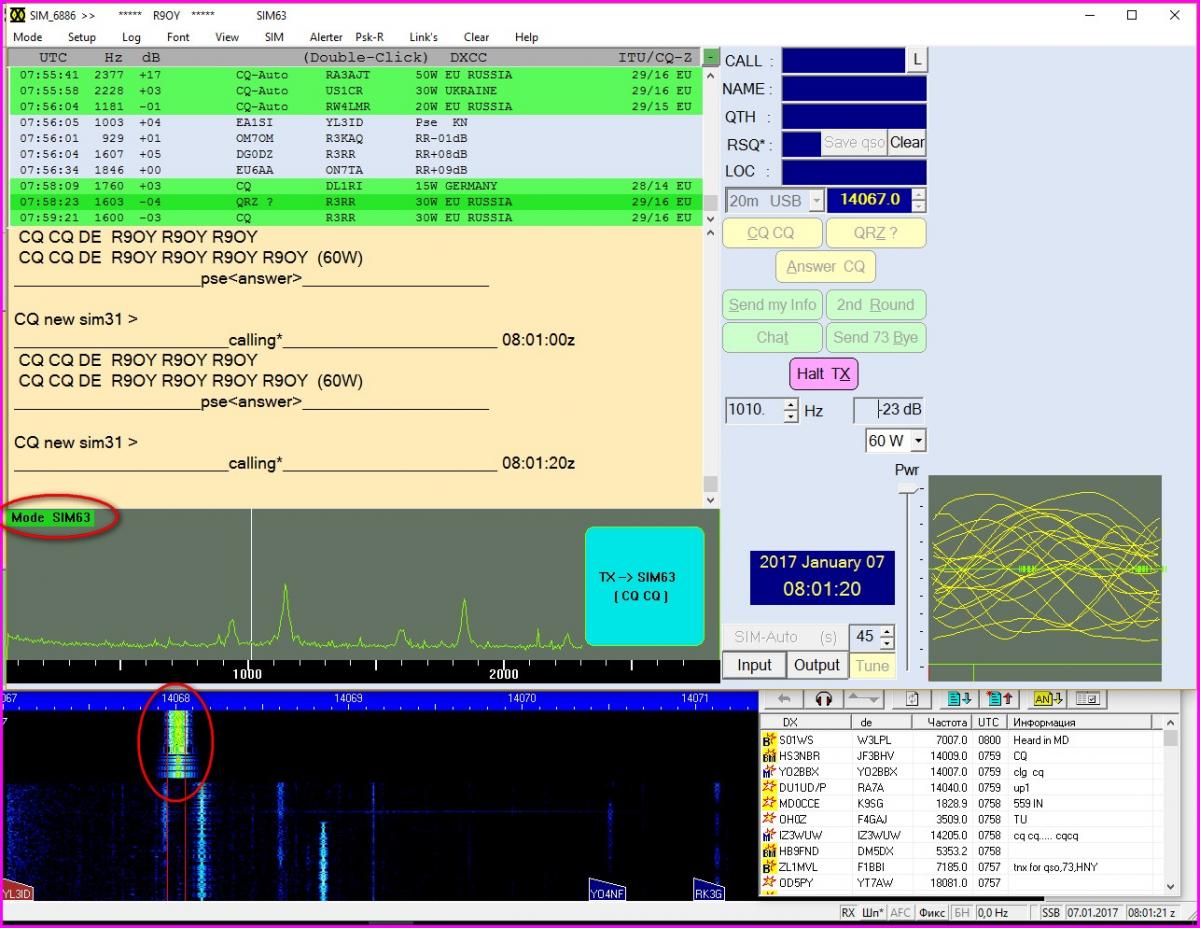Click the Pwr vertical slider handle

[x=908, y=488]
